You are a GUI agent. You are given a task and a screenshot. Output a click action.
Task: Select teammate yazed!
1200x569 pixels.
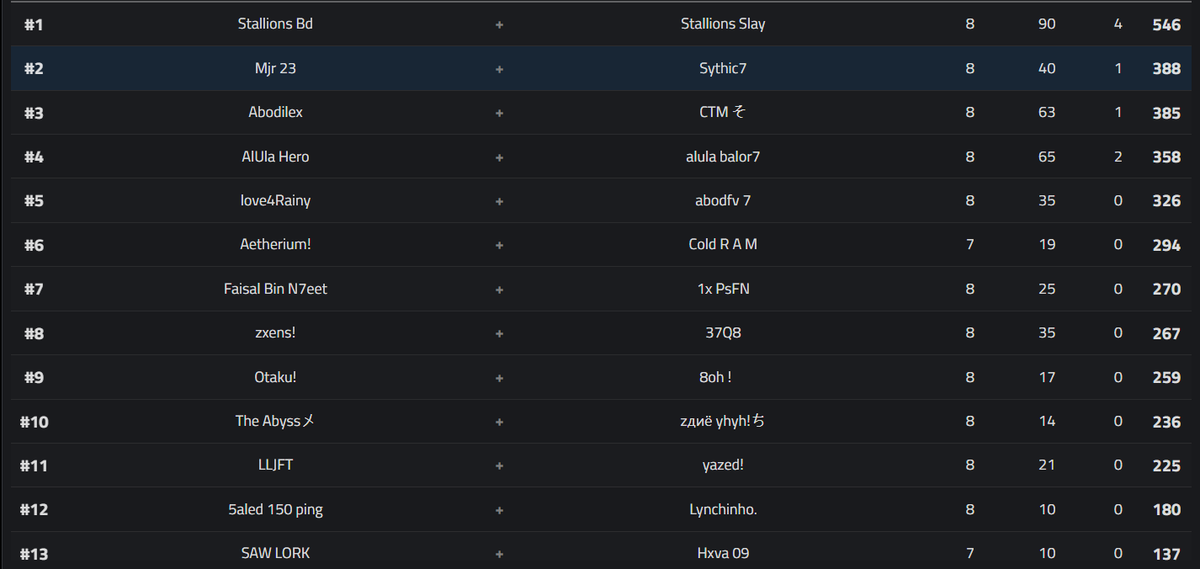(723, 465)
